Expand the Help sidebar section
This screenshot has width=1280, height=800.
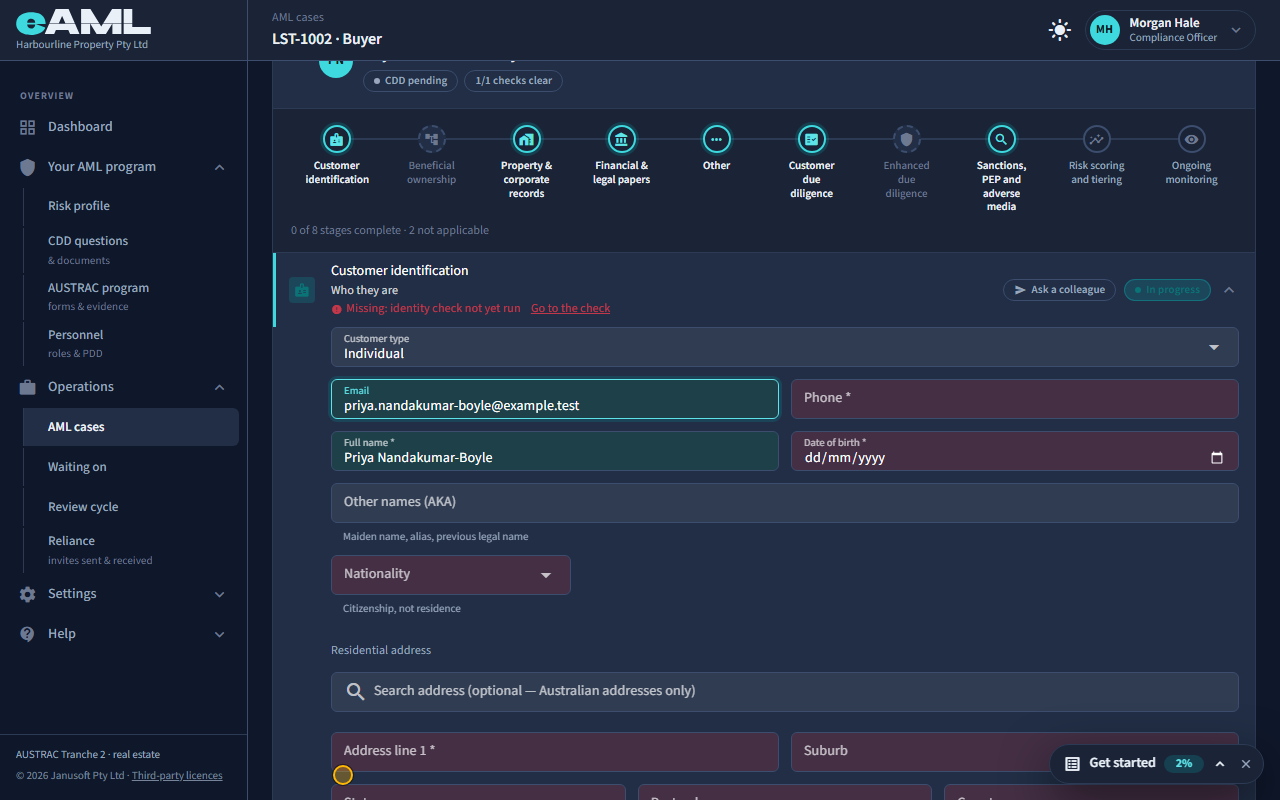[x=220, y=634]
